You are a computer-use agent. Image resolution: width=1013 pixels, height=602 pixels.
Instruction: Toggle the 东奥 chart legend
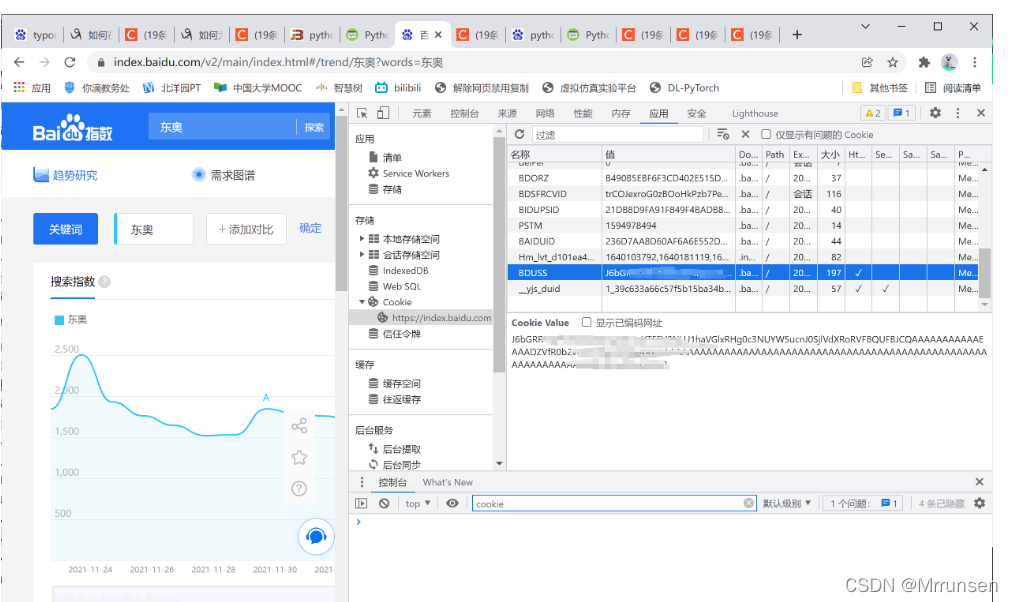(70, 320)
